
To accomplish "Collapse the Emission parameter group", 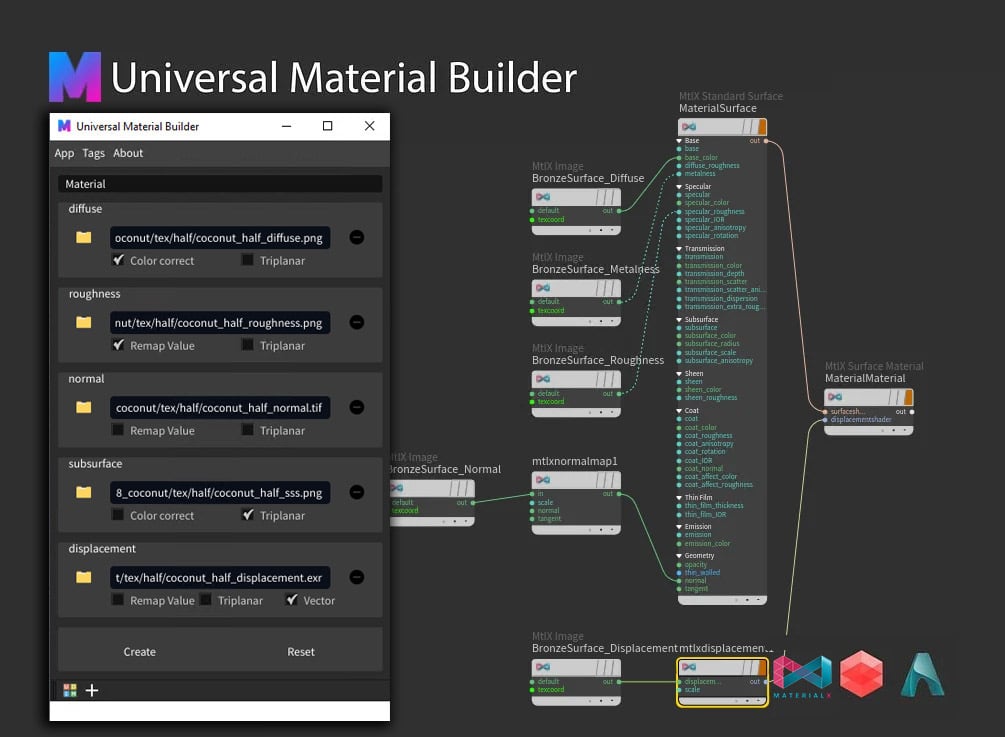I will point(679,526).
